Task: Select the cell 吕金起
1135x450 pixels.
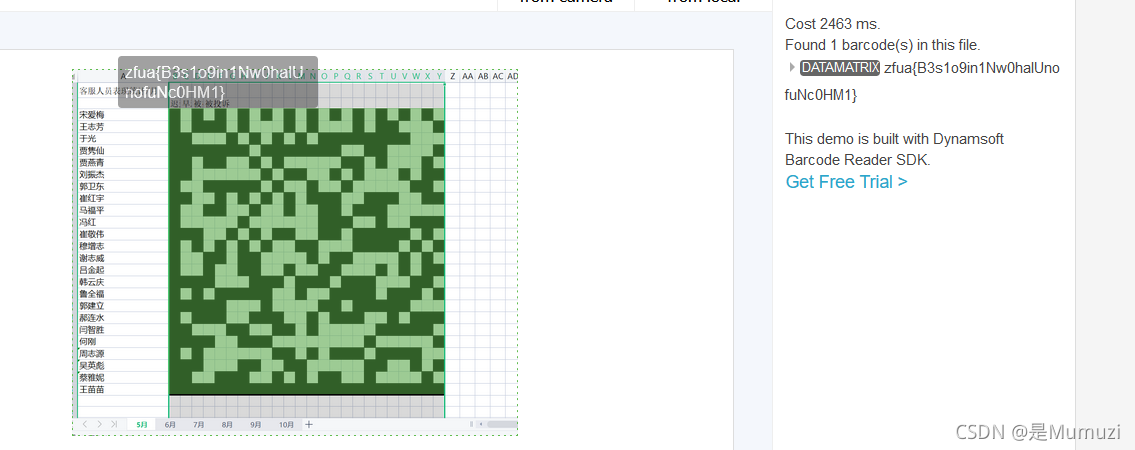Action: click(x=123, y=270)
